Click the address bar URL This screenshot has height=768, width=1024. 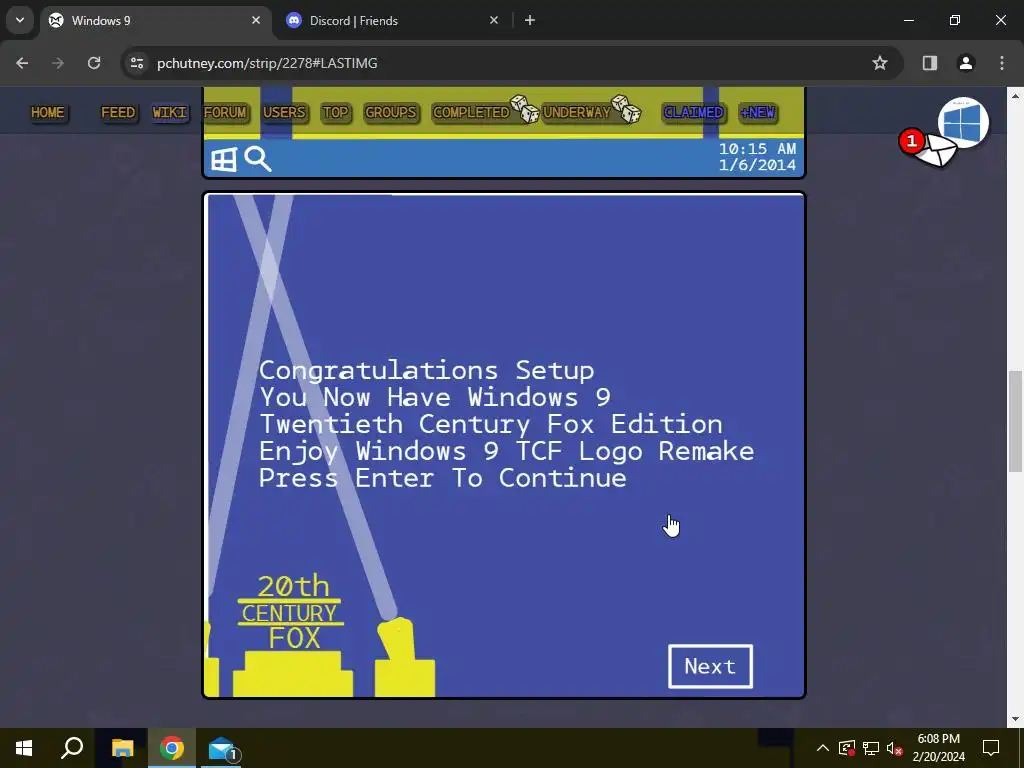[267, 63]
